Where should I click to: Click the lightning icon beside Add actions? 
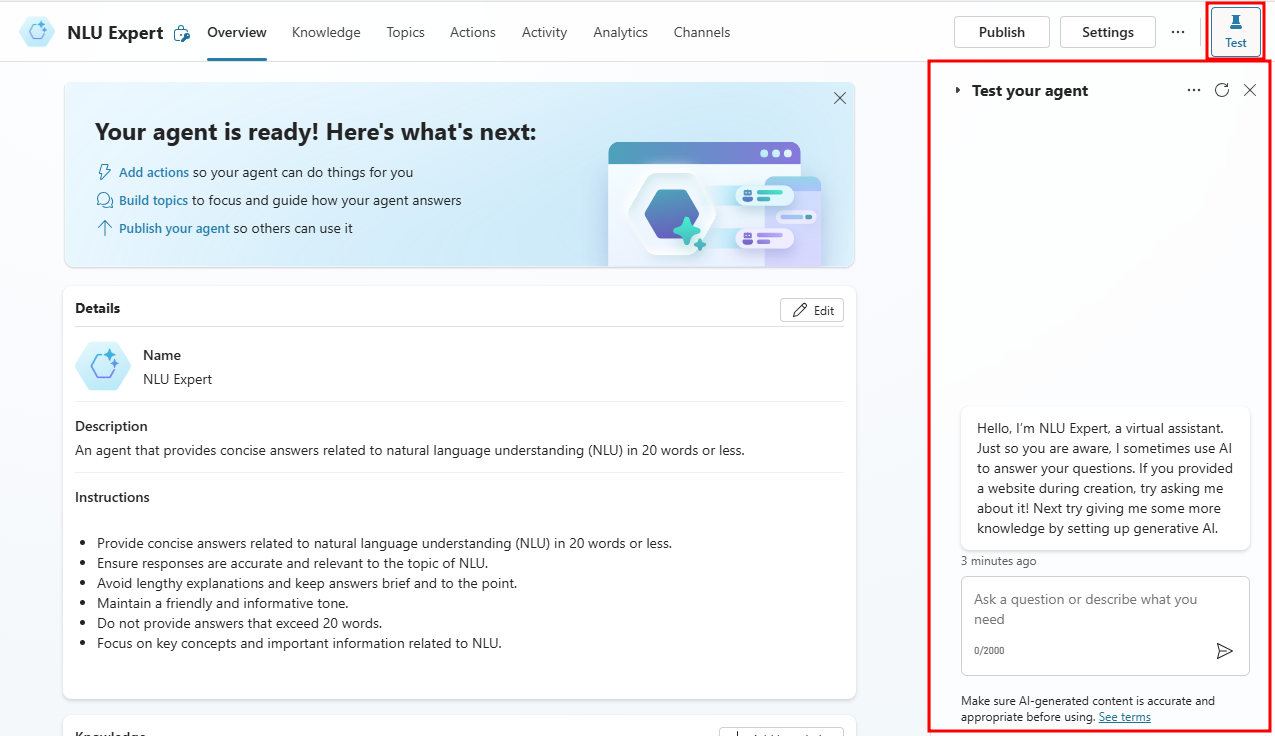104,172
